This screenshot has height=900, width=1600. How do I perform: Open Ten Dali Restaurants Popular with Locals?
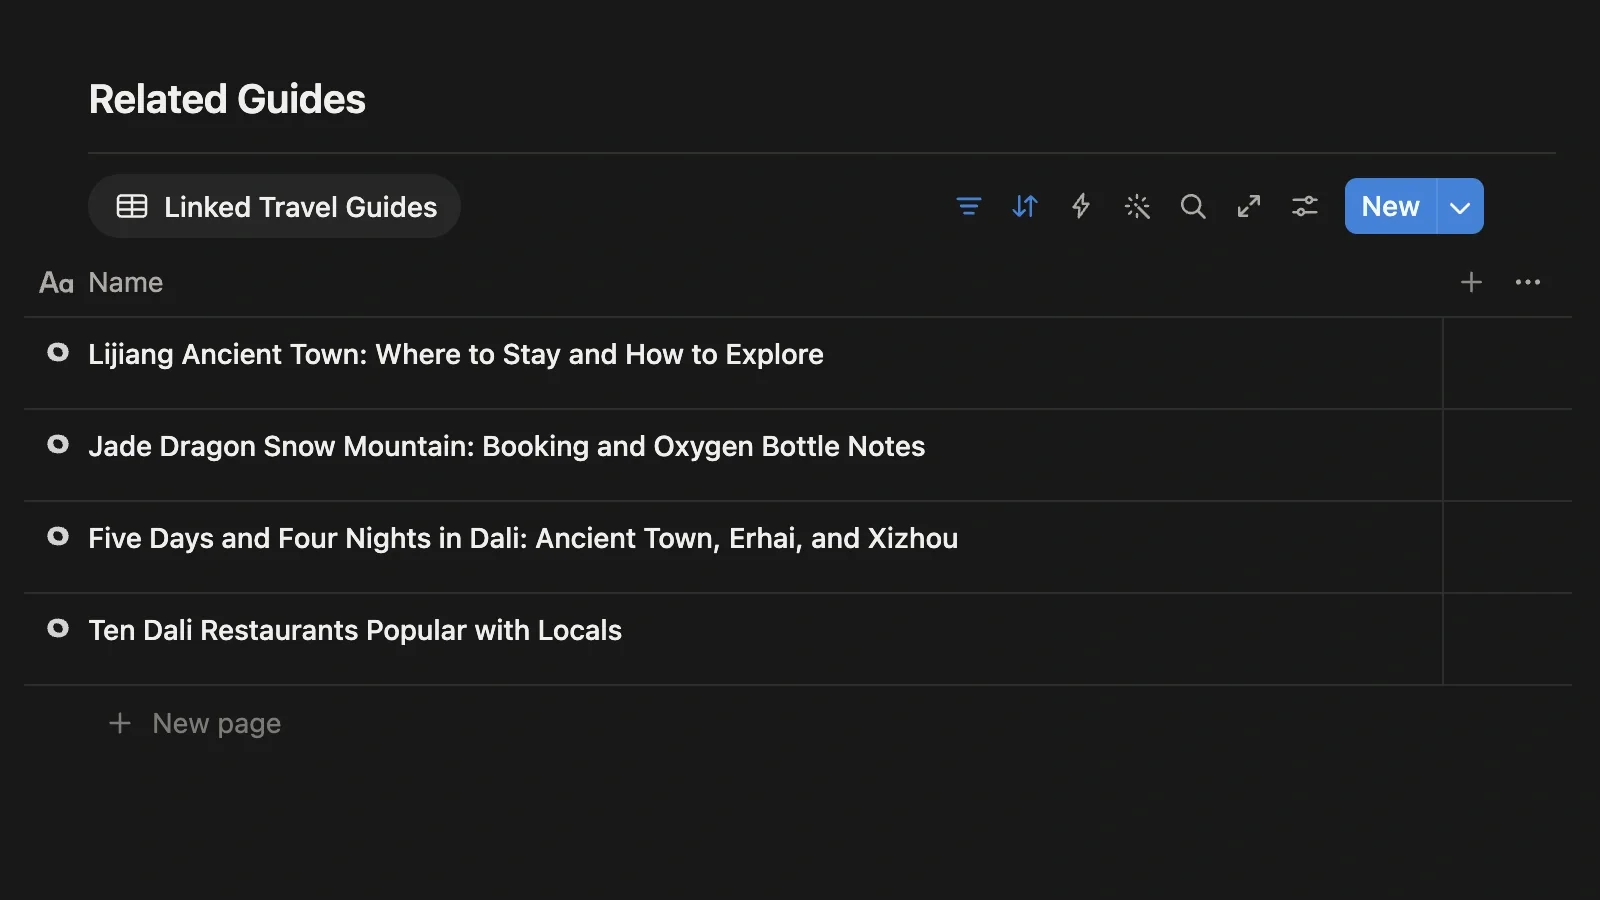355,630
